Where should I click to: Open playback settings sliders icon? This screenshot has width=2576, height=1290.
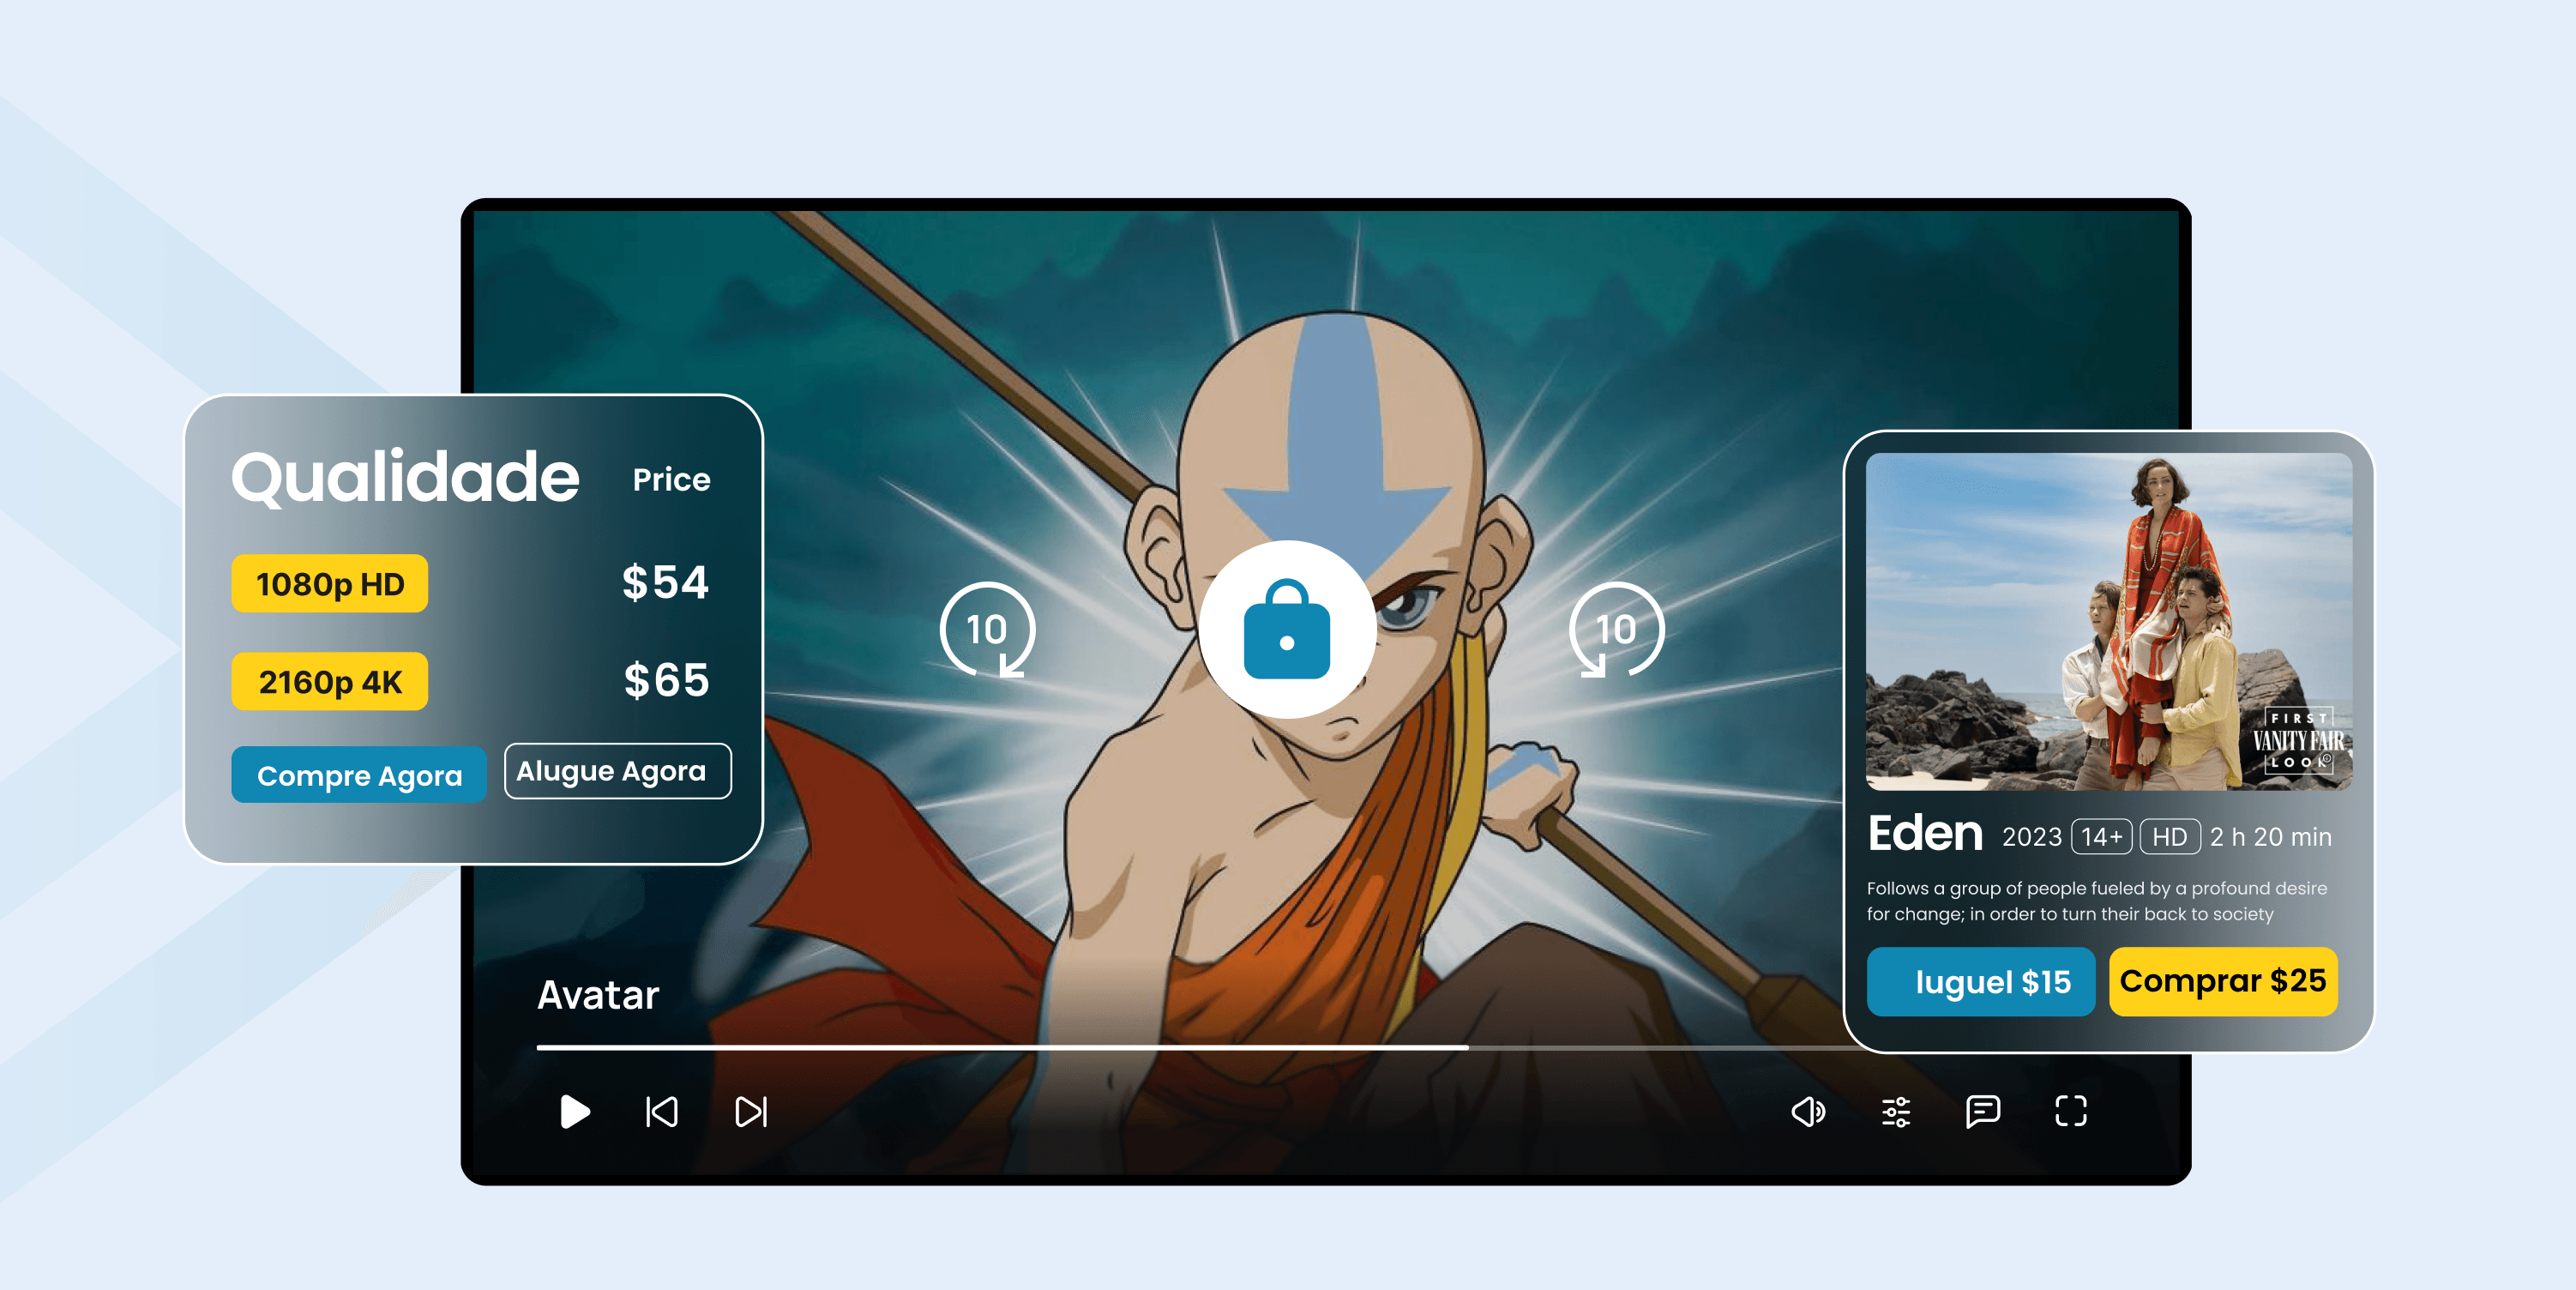pyautogui.click(x=1896, y=1111)
